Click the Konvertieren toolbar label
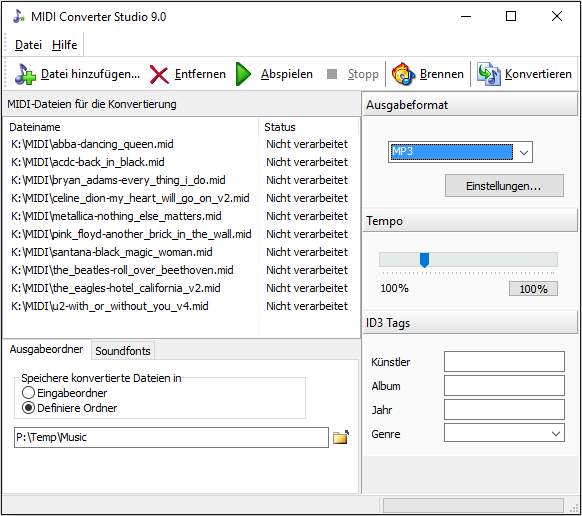Screen dimensions: 582x516 click(x=538, y=74)
